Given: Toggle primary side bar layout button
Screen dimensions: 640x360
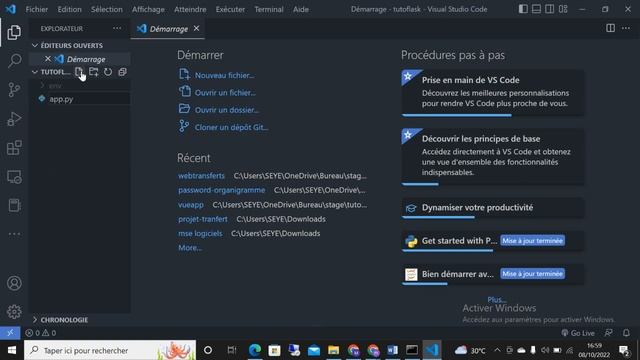Looking at the screenshot, I should pyautogui.click(x=523, y=9).
